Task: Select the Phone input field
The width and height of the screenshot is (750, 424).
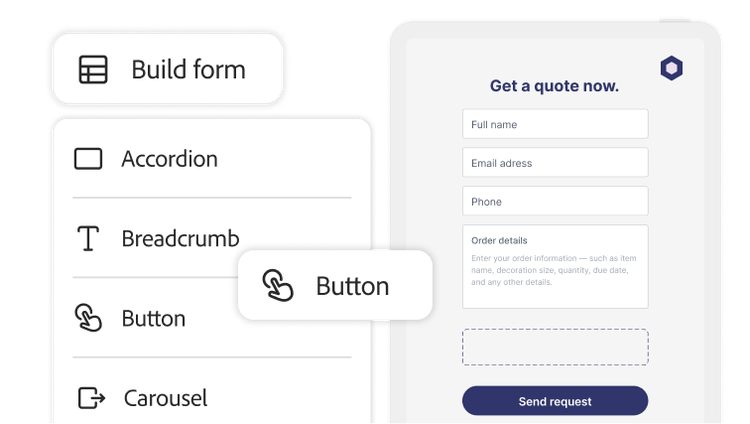Action: coord(555,201)
